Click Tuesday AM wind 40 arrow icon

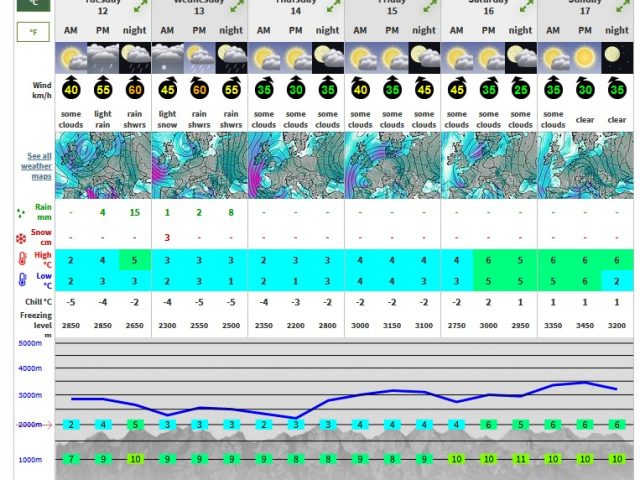[x=71, y=88]
